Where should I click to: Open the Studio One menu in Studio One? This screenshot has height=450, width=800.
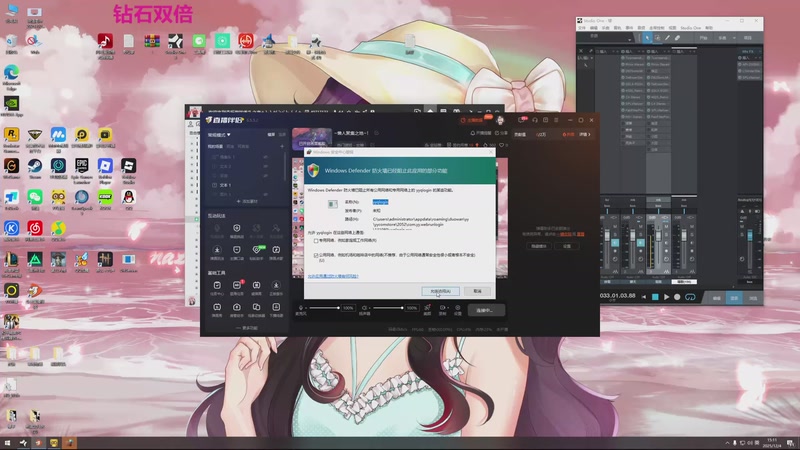pyautogui.click(x=690, y=28)
